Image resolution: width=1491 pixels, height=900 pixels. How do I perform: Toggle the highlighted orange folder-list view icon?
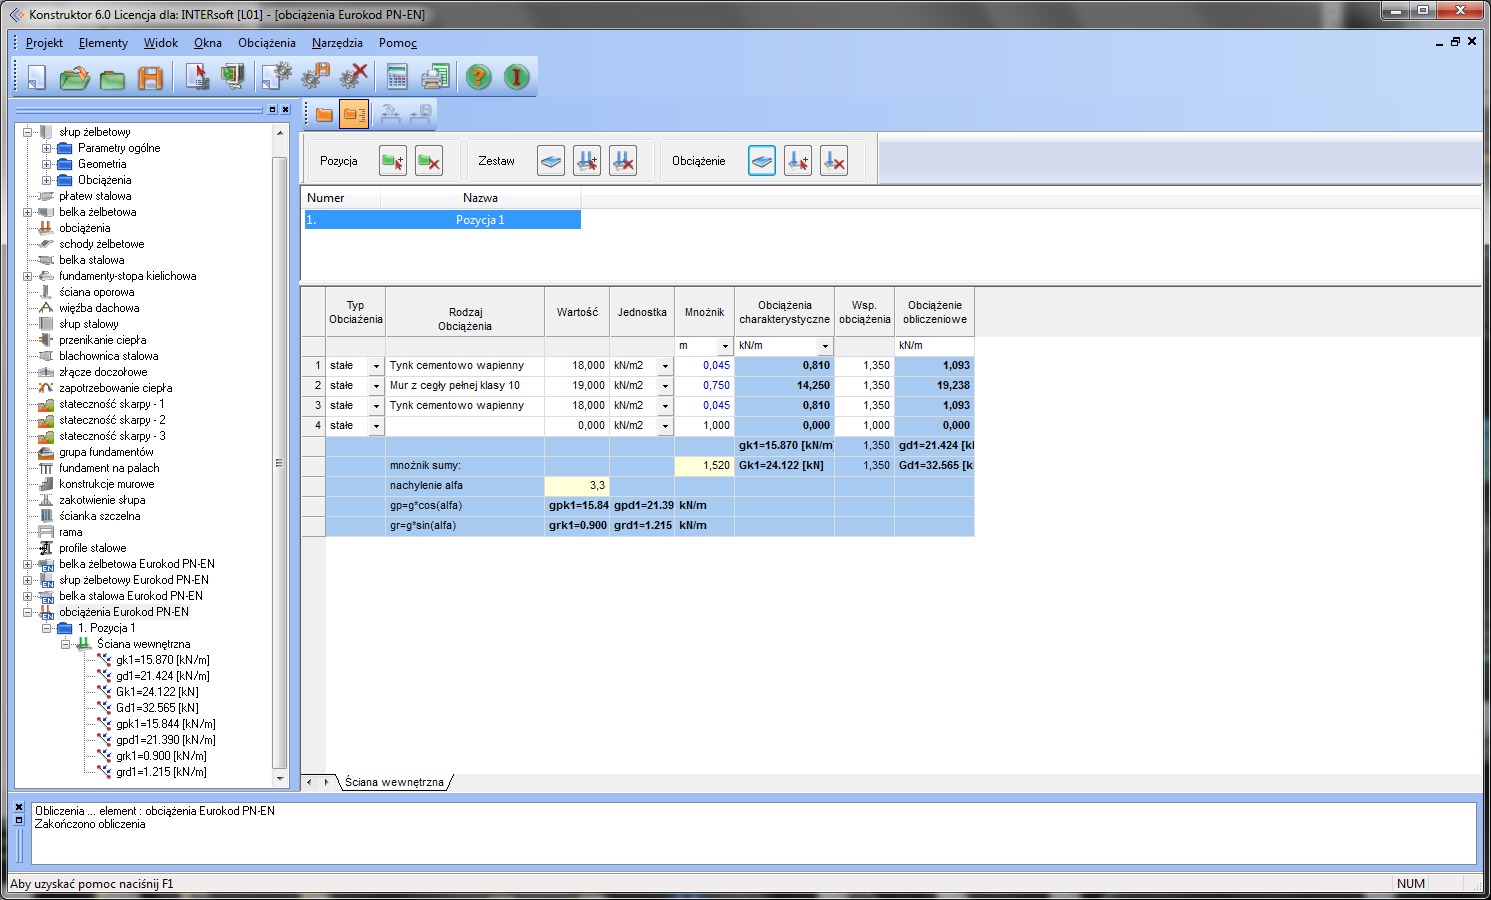point(354,115)
